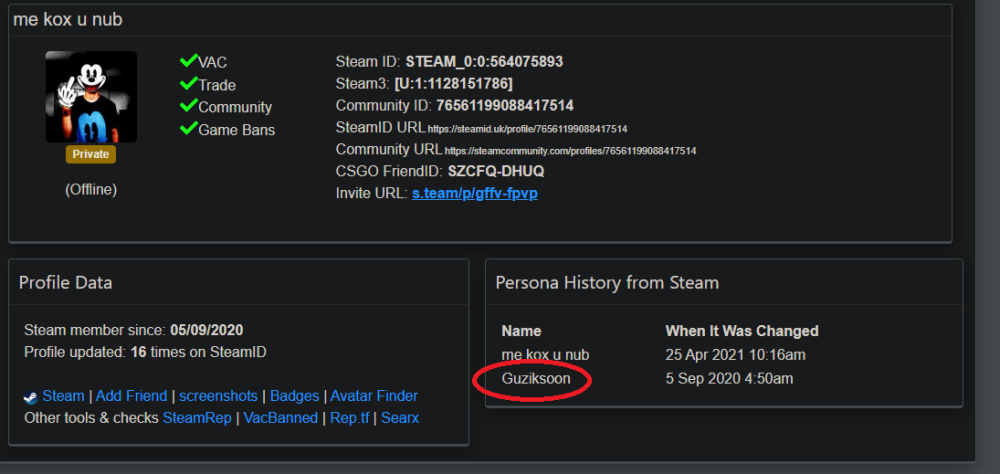The image size is (1000, 474).
Task: Click the Mickey Mouse profile avatar
Action: tap(91, 97)
